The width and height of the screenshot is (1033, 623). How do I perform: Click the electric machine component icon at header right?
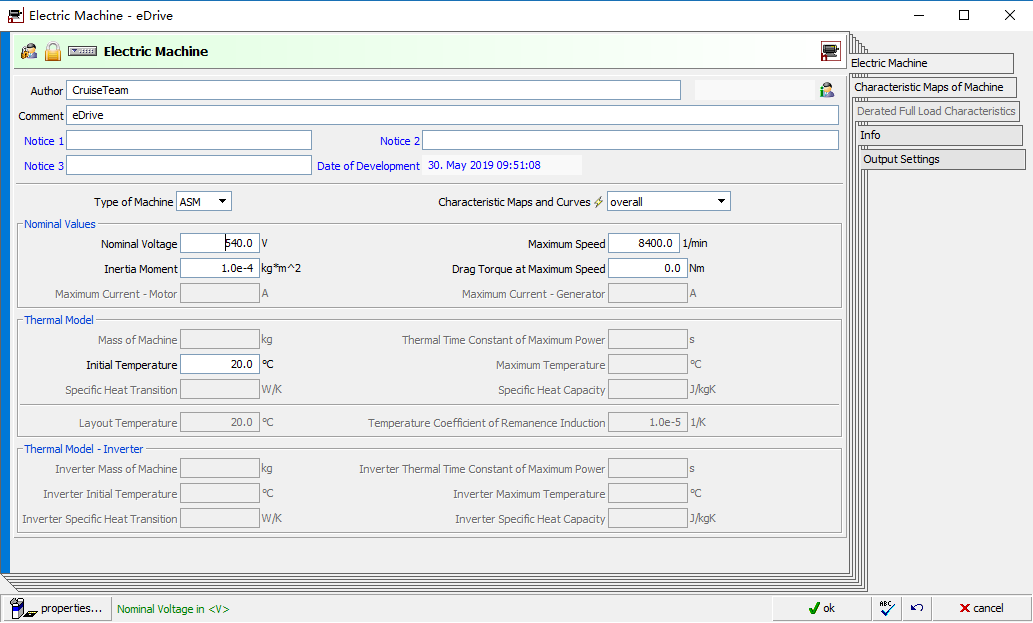(830, 51)
